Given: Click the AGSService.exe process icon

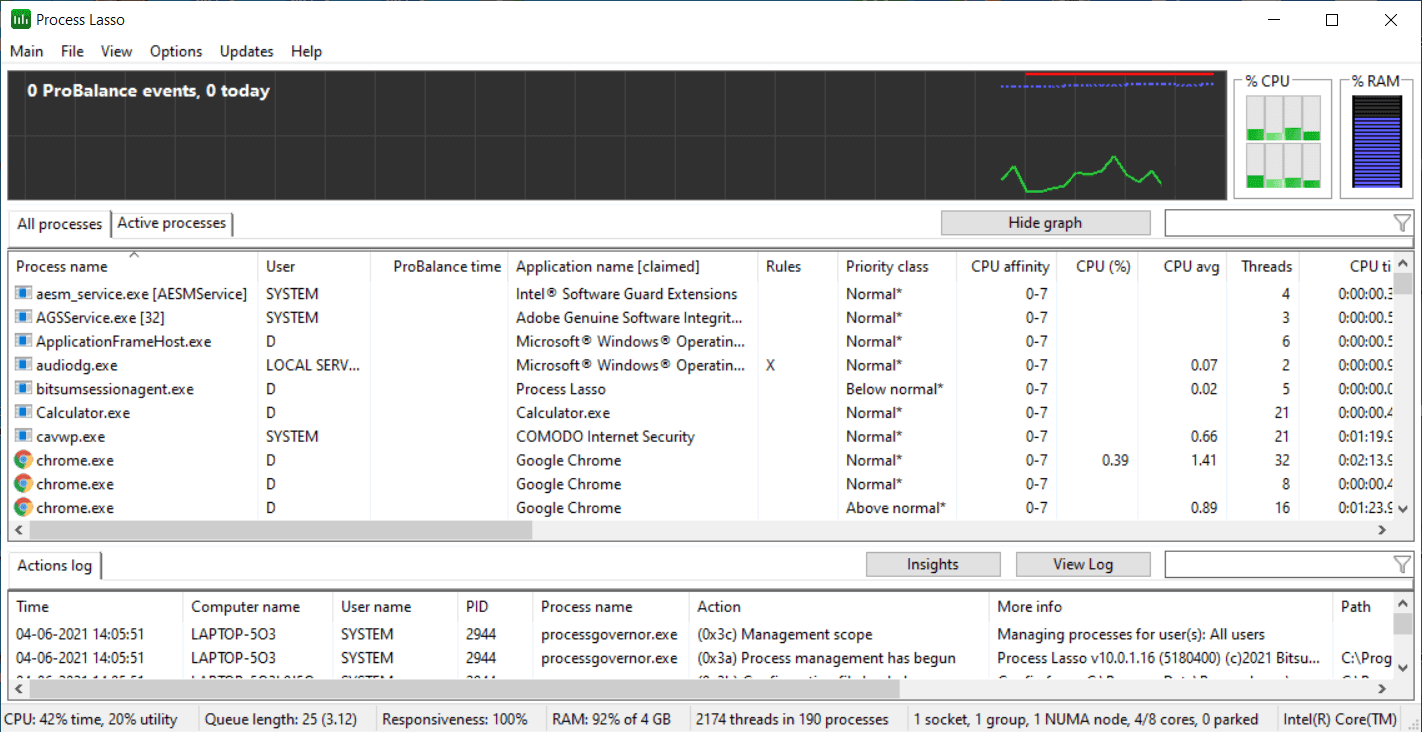Looking at the screenshot, I should tap(23, 318).
